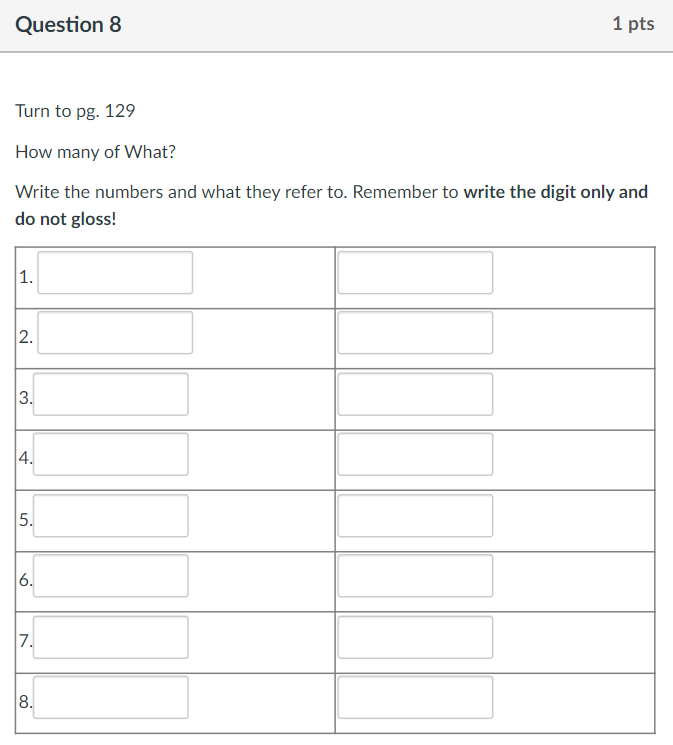The height and width of the screenshot is (745, 673).
Task: Click the right-column field in row 4
Action: coord(415,455)
